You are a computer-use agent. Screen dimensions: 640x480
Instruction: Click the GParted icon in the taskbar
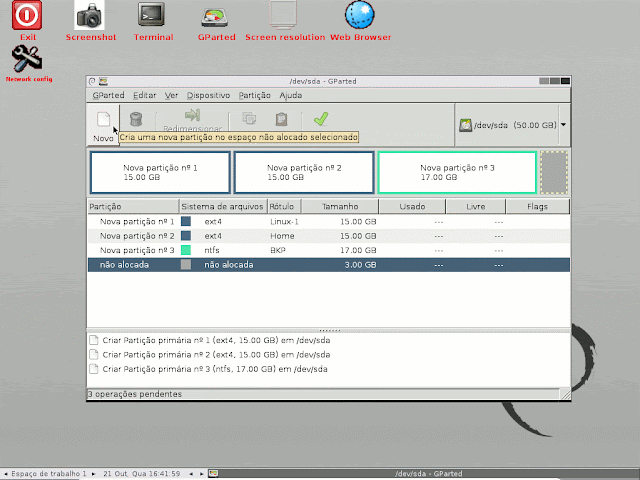pyautogui.click(x=213, y=473)
